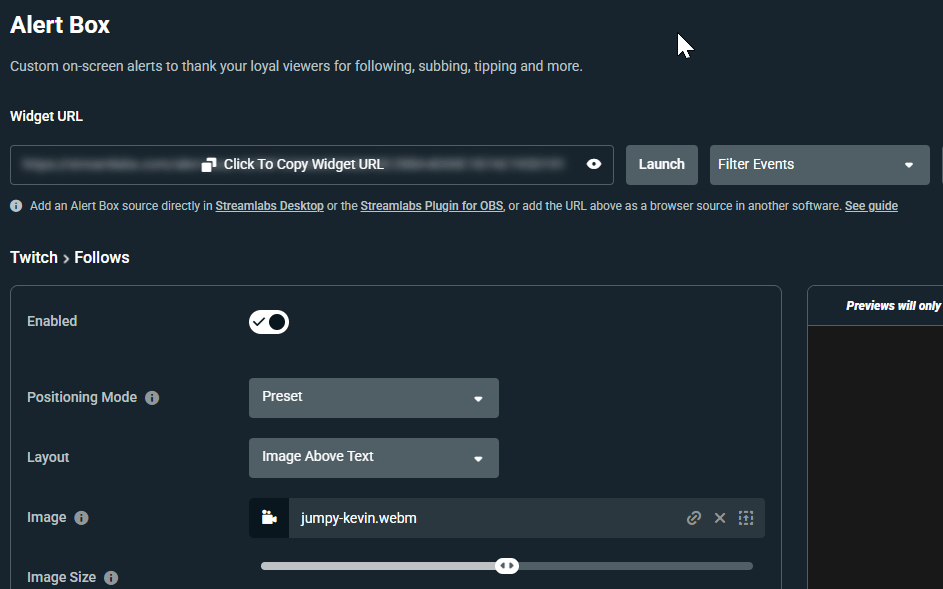Click the info icon before 'Add an Alert Box'

16,206
